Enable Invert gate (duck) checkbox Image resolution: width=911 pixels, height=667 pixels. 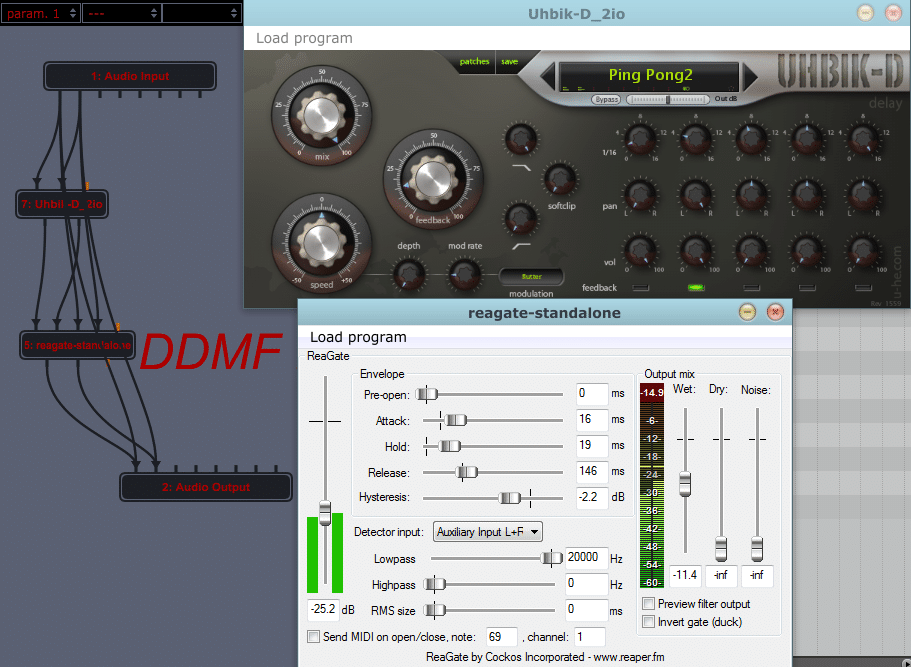click(x=648, y=622)
